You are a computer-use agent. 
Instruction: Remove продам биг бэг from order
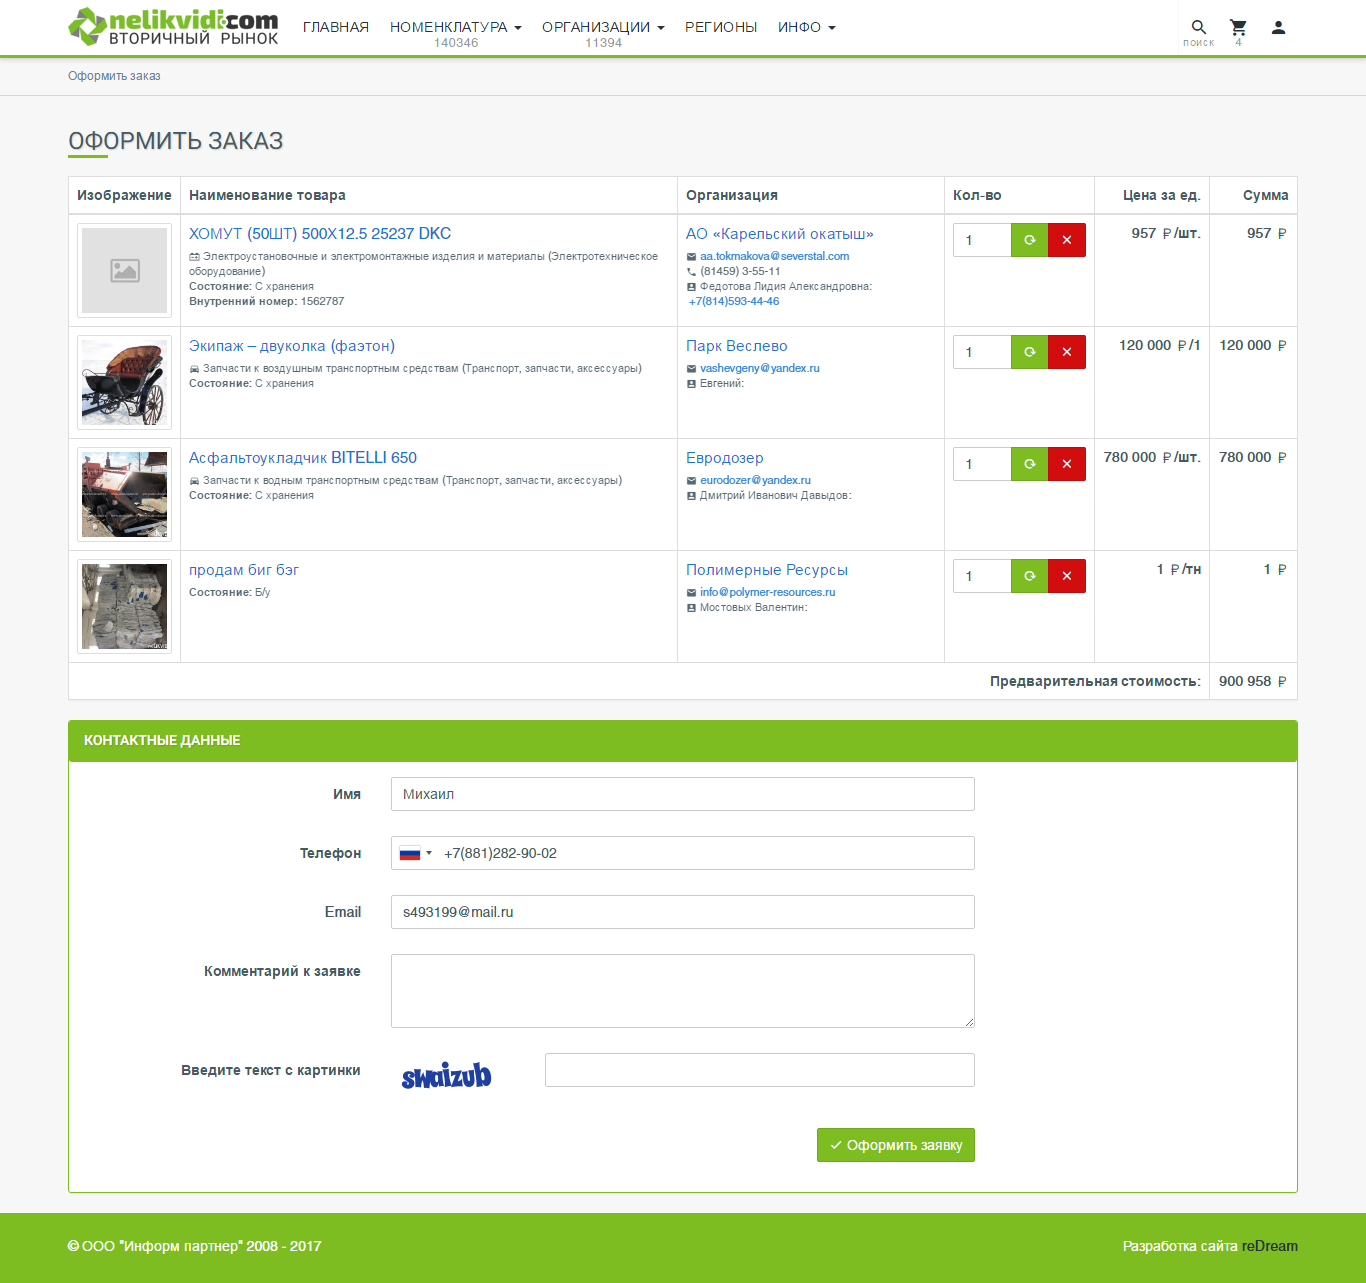(1067, 576)
